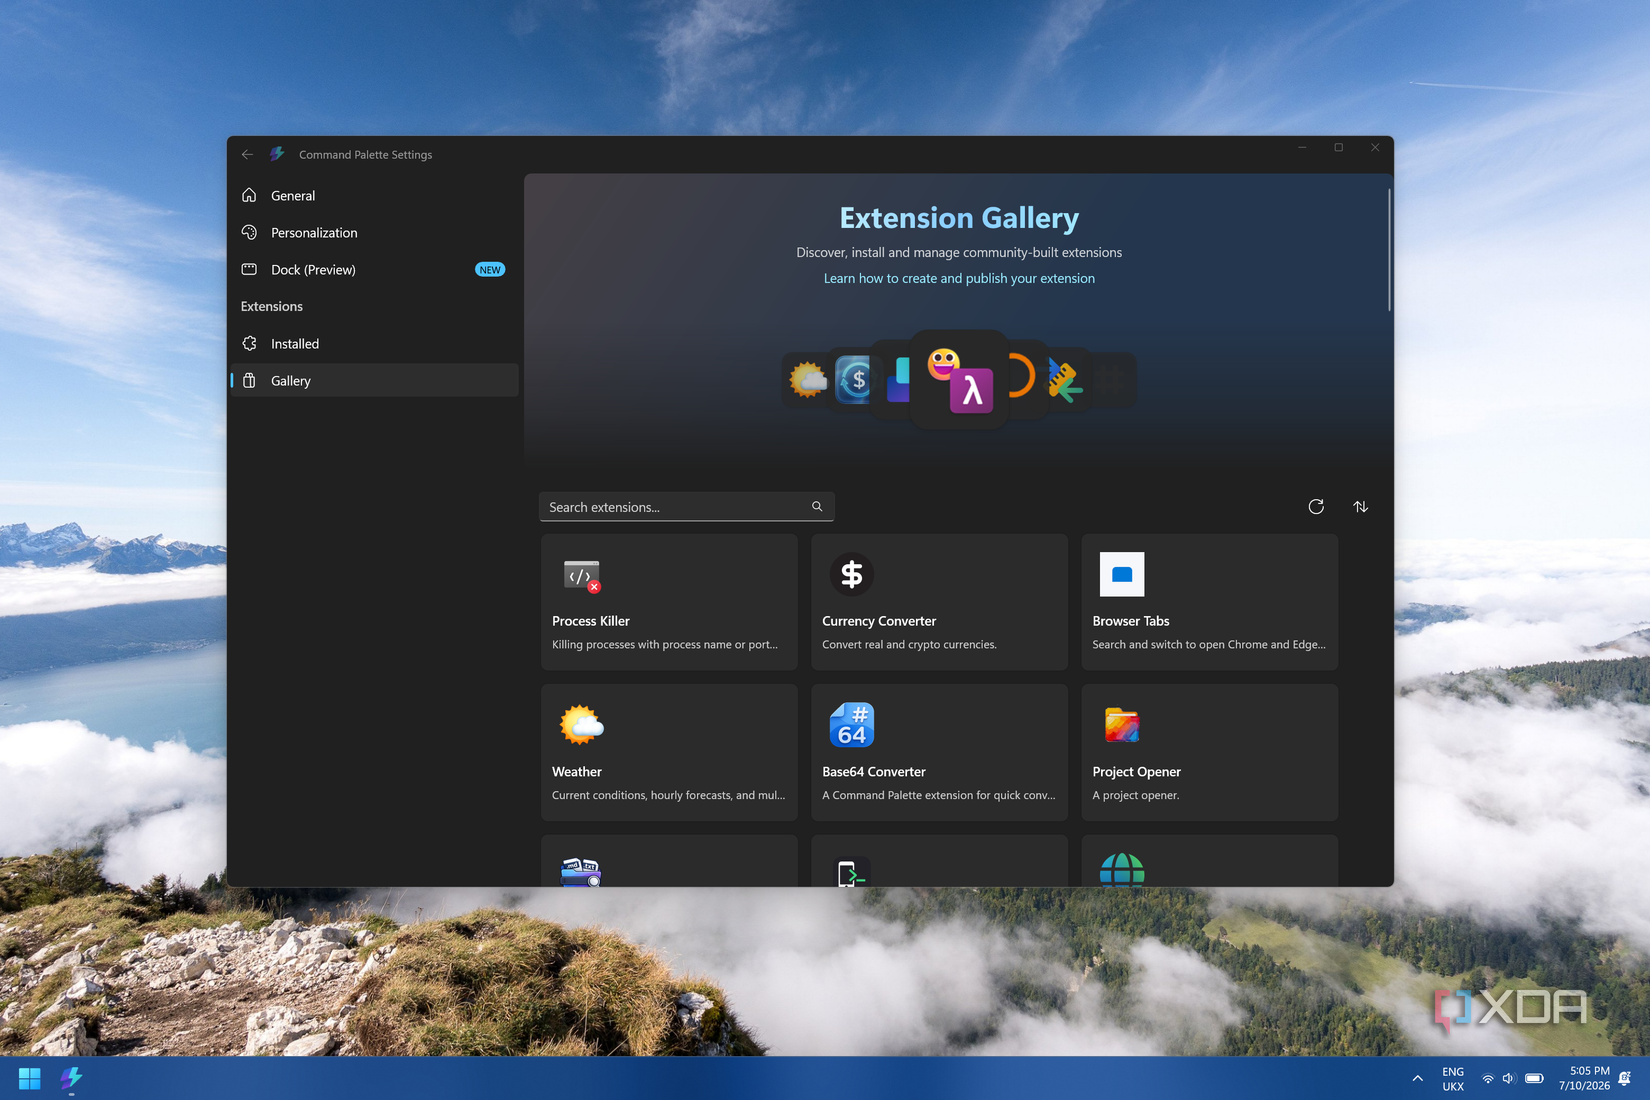Click the Command Palette lightning logo in title bar
The height and width of the screenshot is (1100, 1650).
[x=277, y=154]
